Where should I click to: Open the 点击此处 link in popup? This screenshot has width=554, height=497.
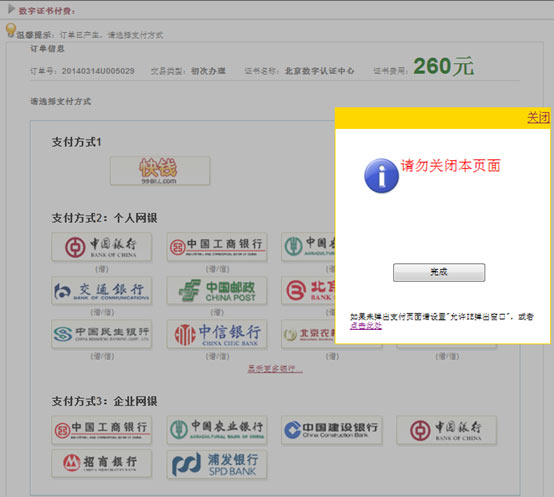click(x=366, y=326)
